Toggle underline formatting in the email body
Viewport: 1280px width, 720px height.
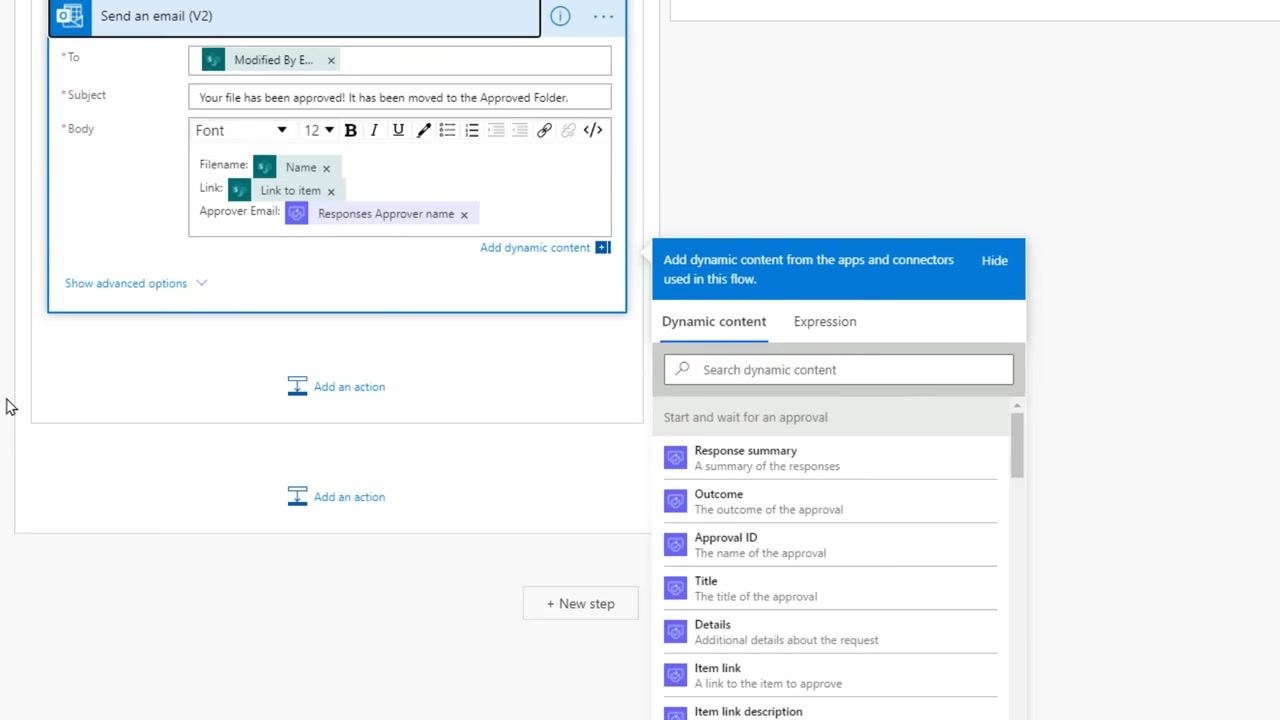(x=398, y=130)
